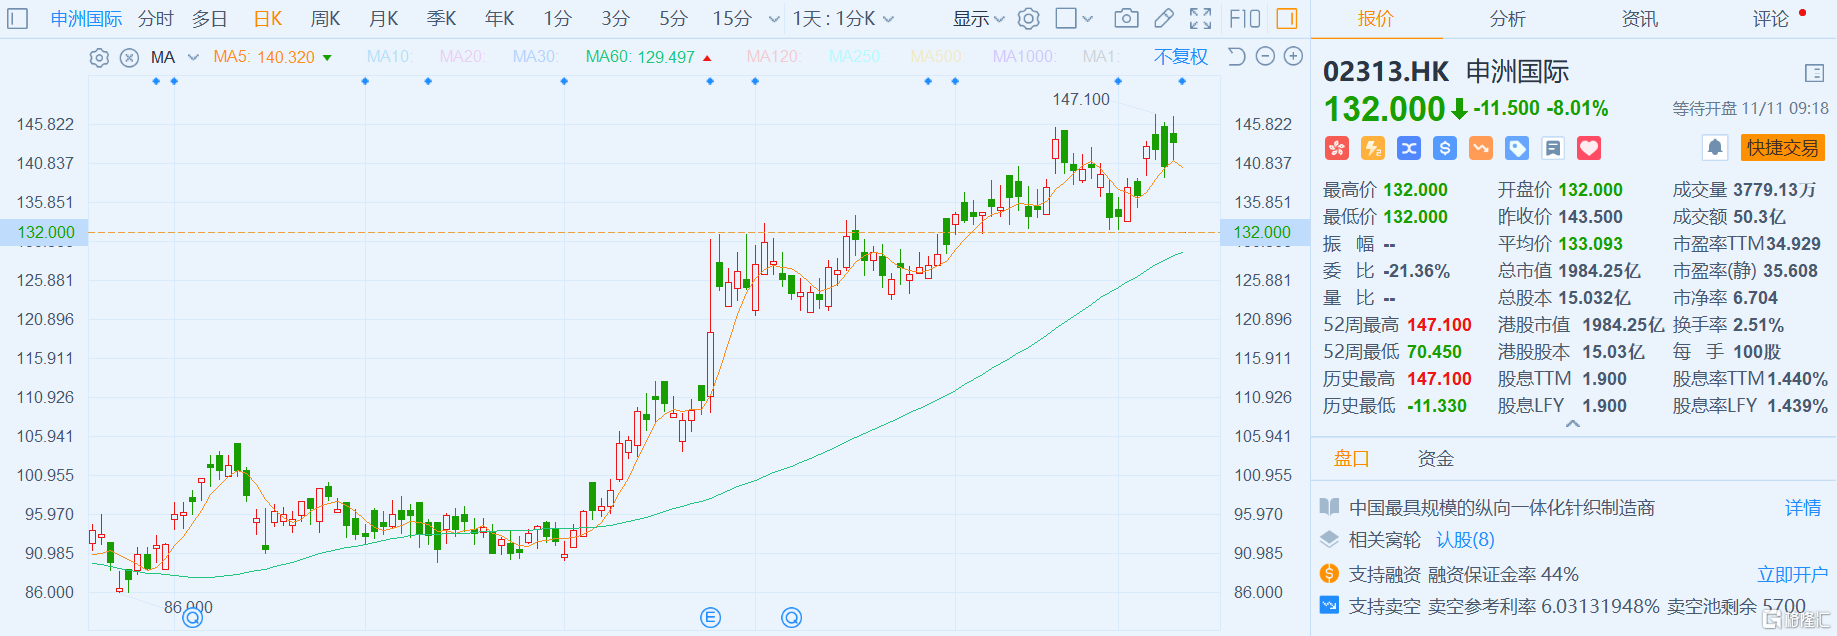Select the 周K weekly candlestick tab

325,19
